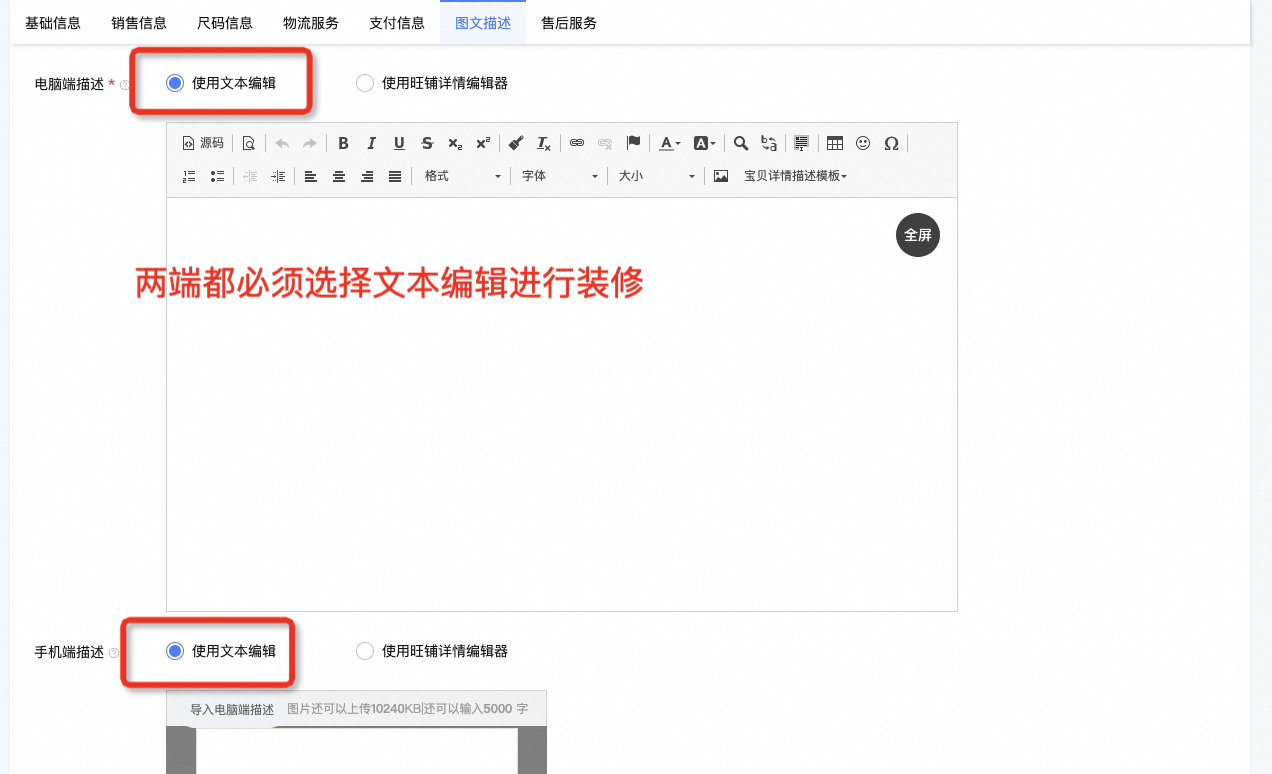Switch to the 基础信息 tab

click(53, 23)
